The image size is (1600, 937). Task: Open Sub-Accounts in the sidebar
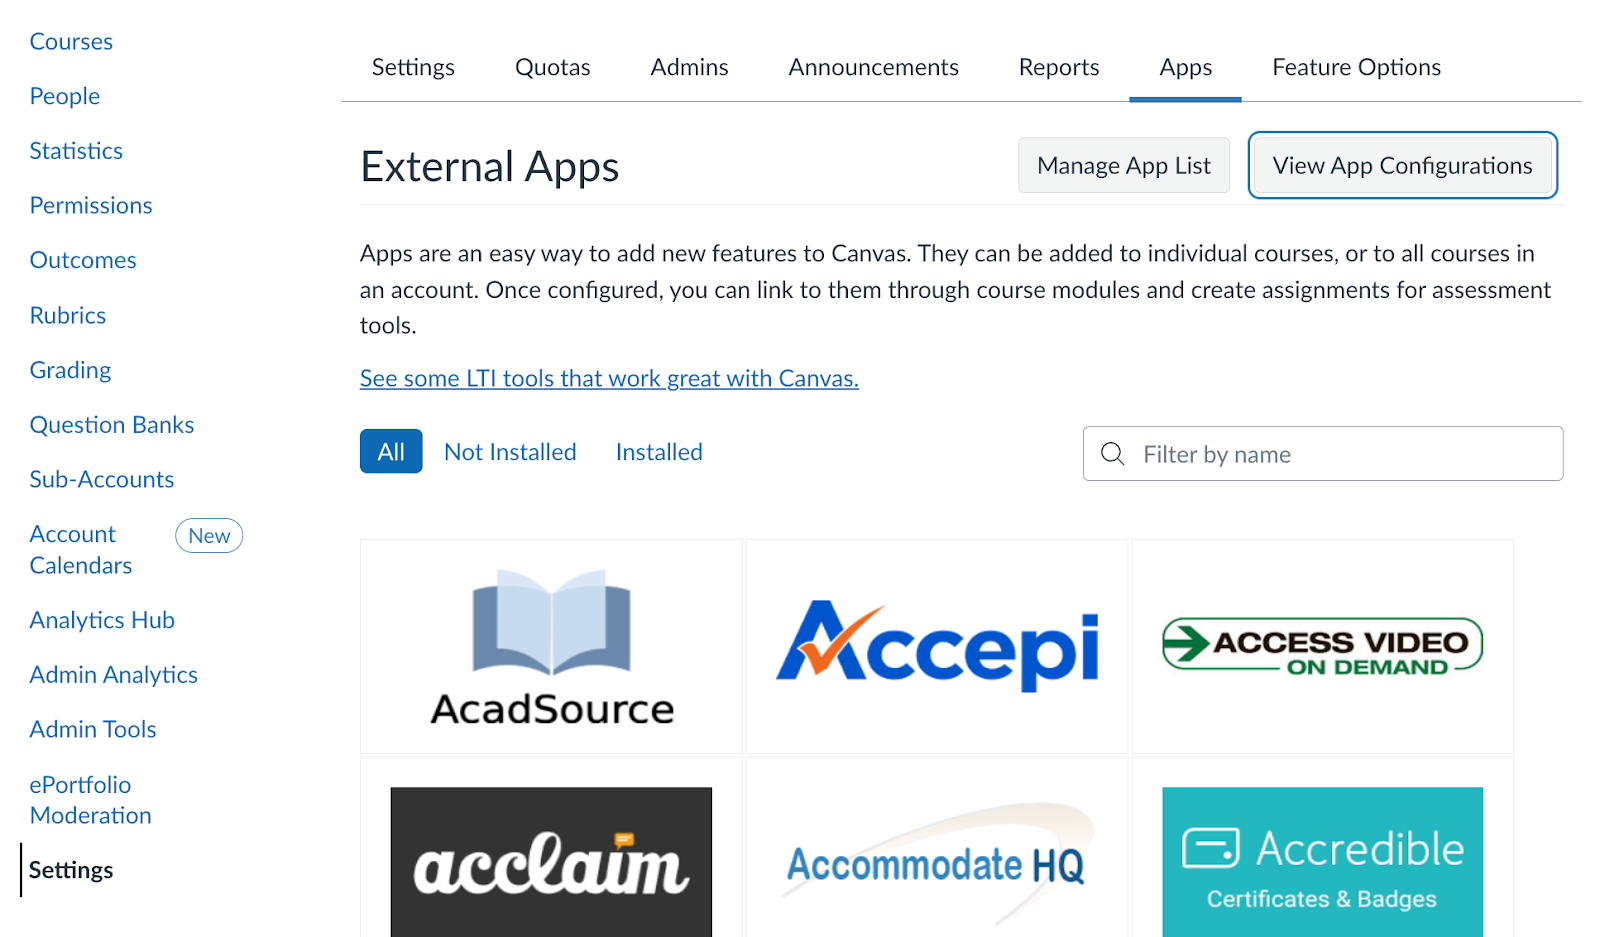pos(102,479)
